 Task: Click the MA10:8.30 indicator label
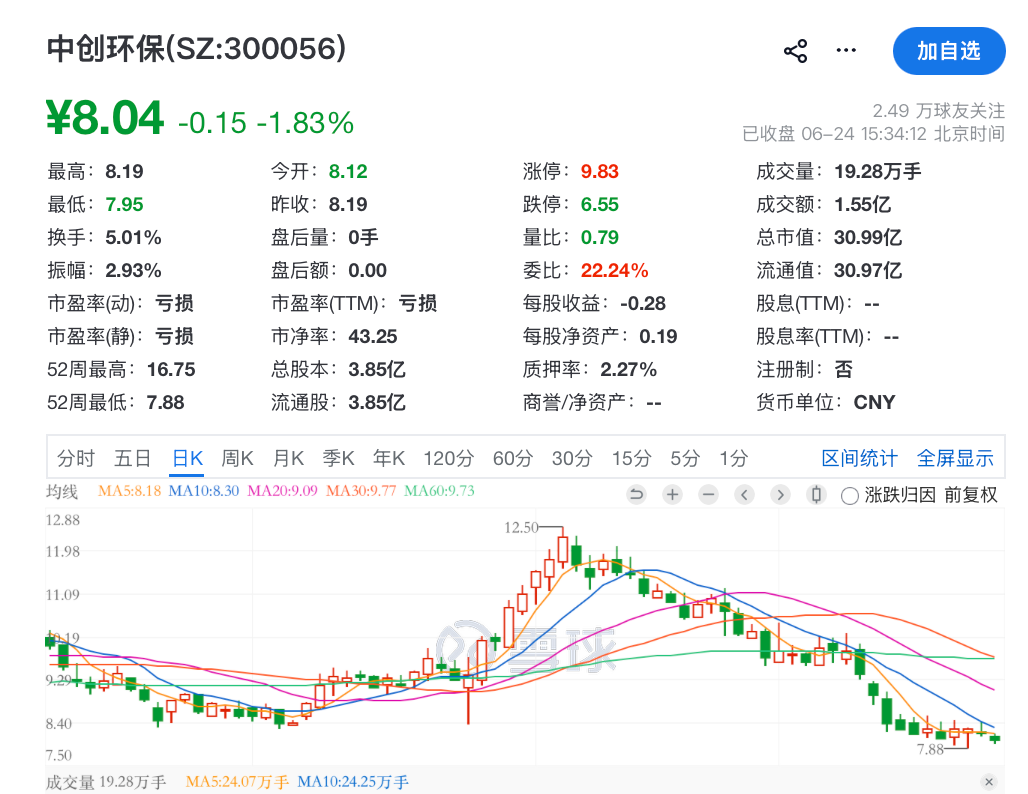(204, 490)
